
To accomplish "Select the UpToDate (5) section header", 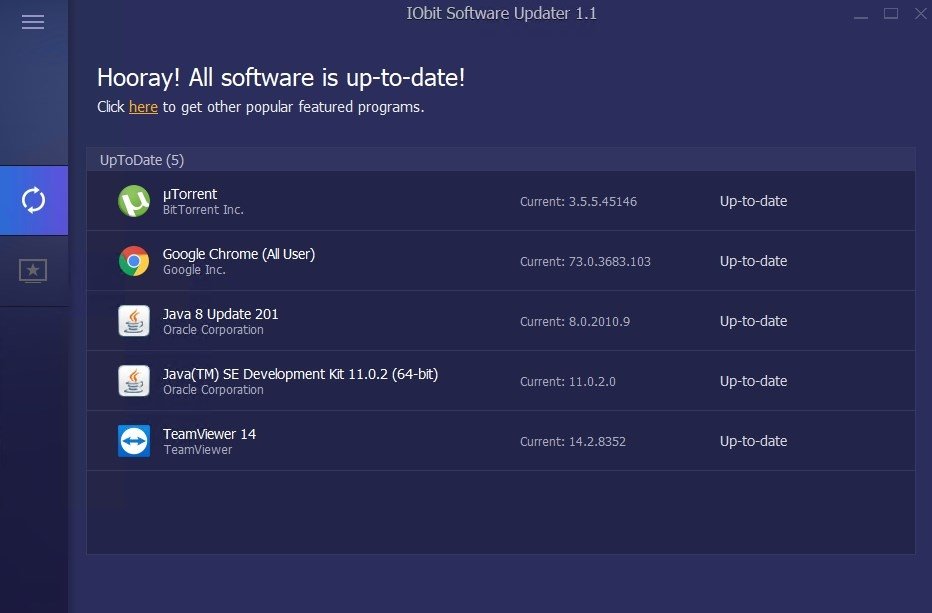I will [500, 160].
